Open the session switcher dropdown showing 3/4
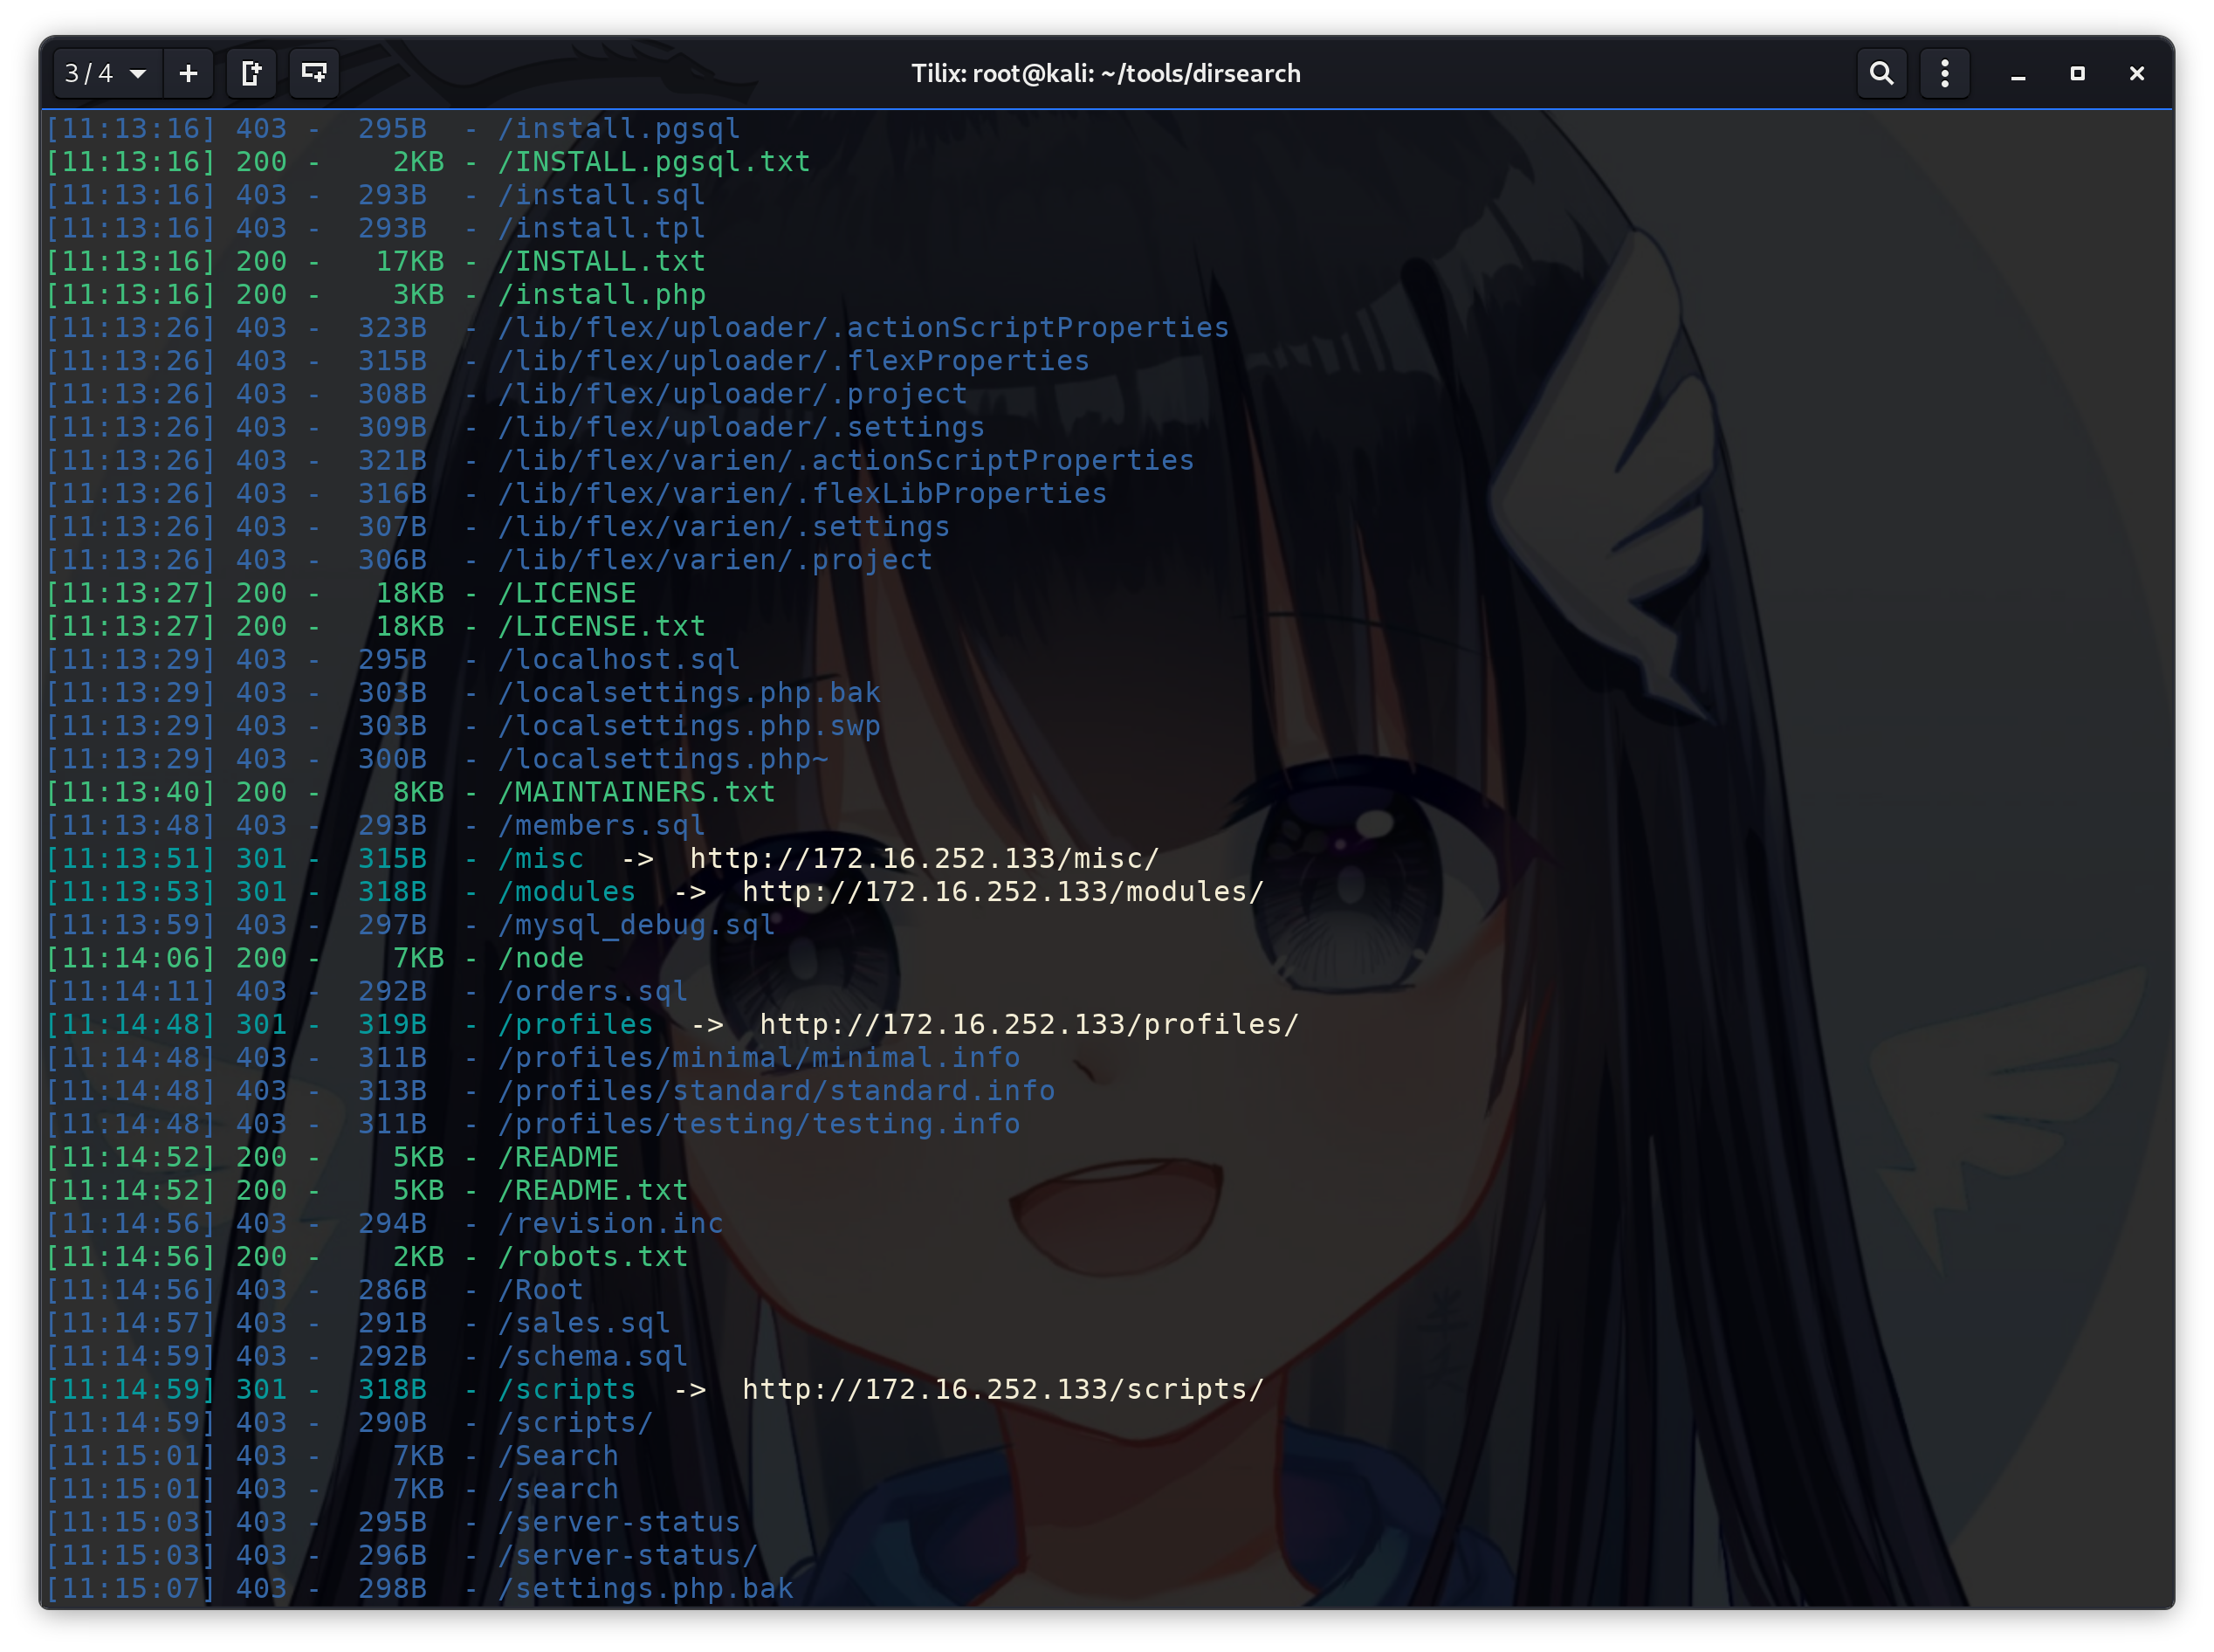Viewport: 2214px width, 1652px height. pyautogui.click(x=106, y=73)
